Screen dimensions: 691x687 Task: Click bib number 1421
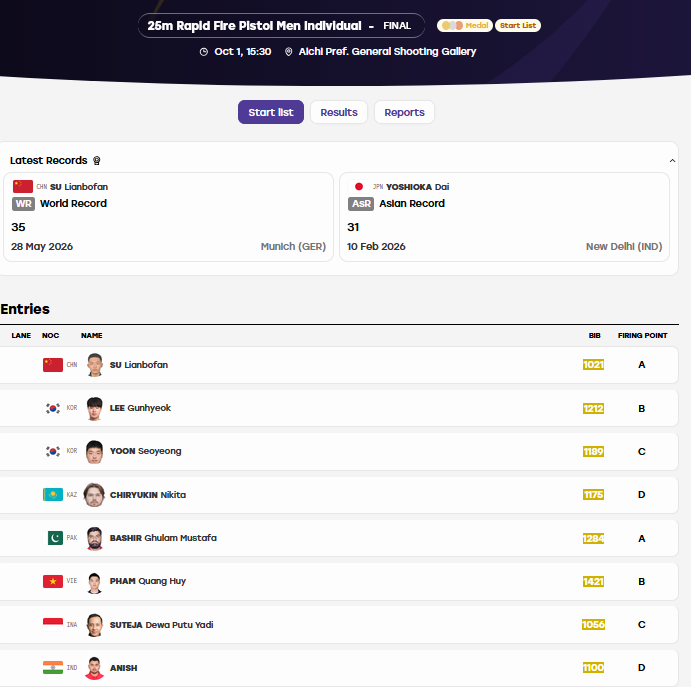[x=593, y=582]
